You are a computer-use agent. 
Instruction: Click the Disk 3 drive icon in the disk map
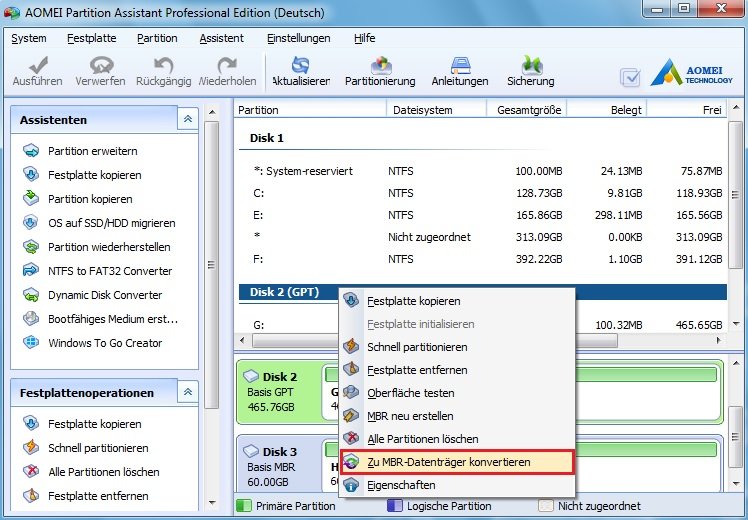(251, 451)
